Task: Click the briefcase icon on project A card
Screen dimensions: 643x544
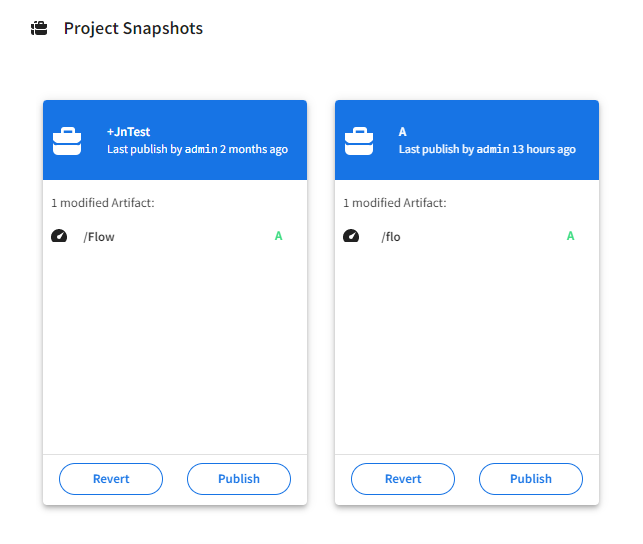Action: [359, 140]
